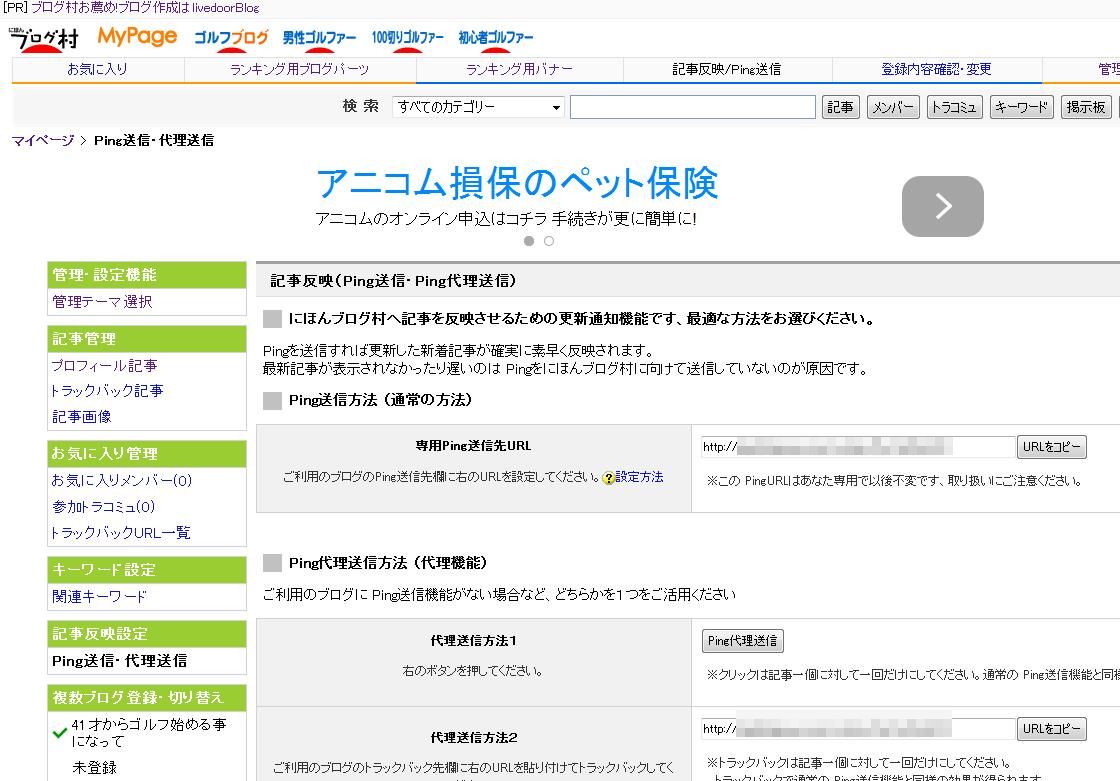Open the livedoorBlog PR link at top
1120x781 pixels.
(x=146, y=8)
